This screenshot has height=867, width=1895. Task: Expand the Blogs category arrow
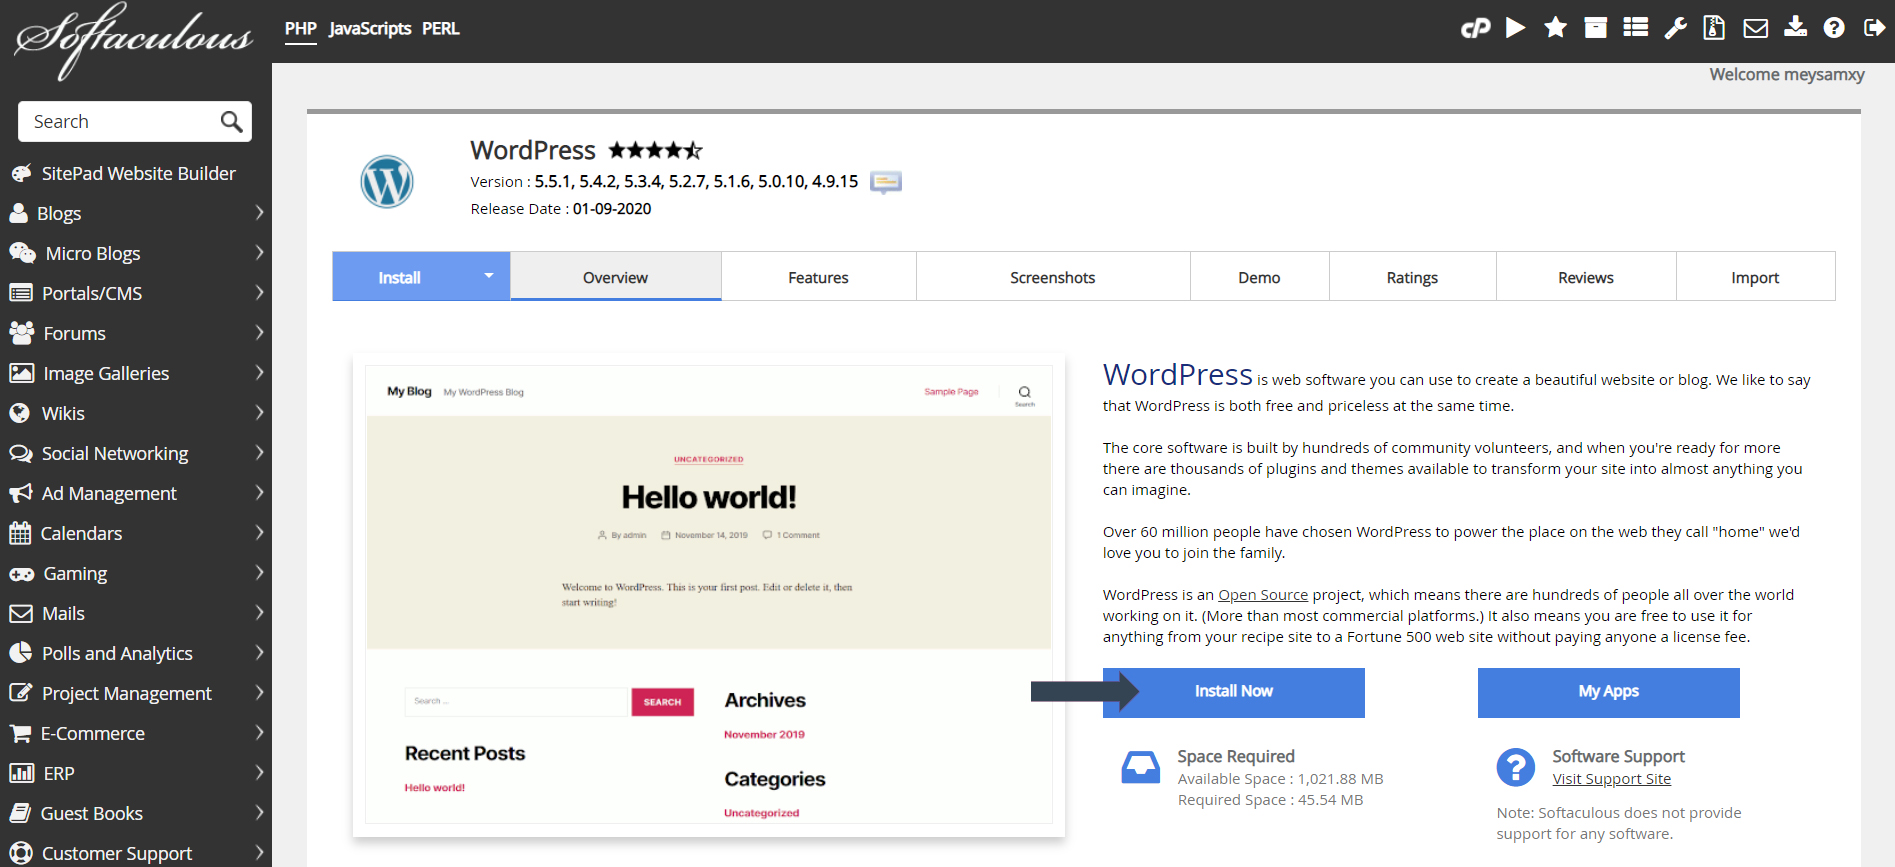pos(259,212)
